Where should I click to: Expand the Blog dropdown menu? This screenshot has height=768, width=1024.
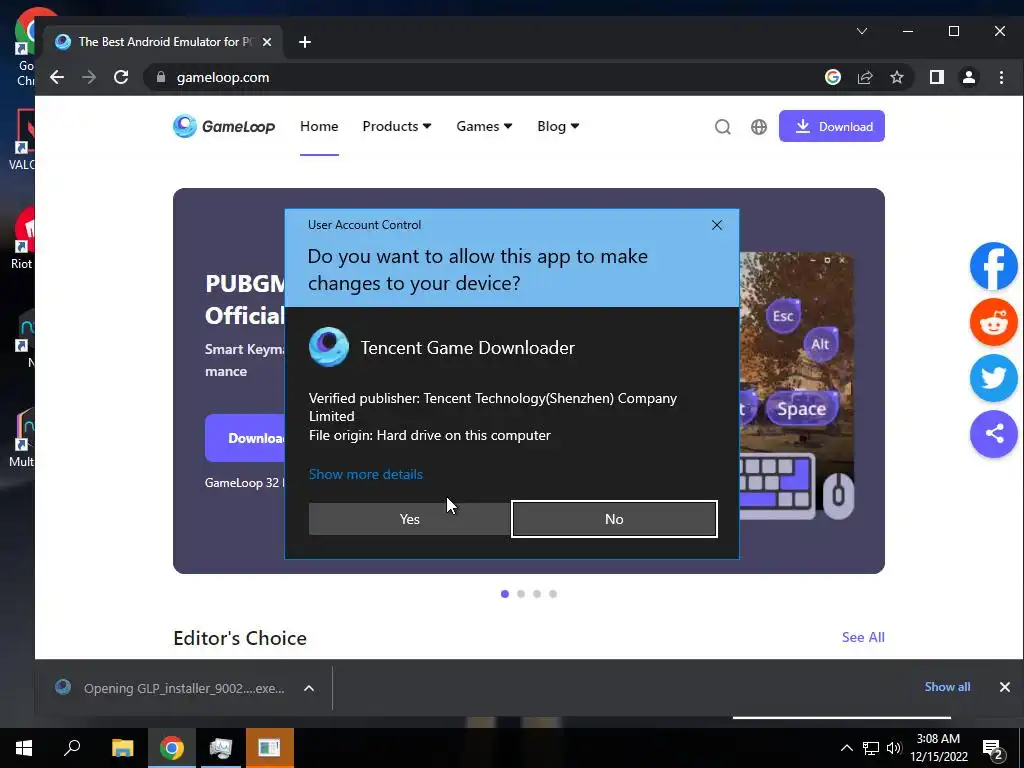(558, 126)
